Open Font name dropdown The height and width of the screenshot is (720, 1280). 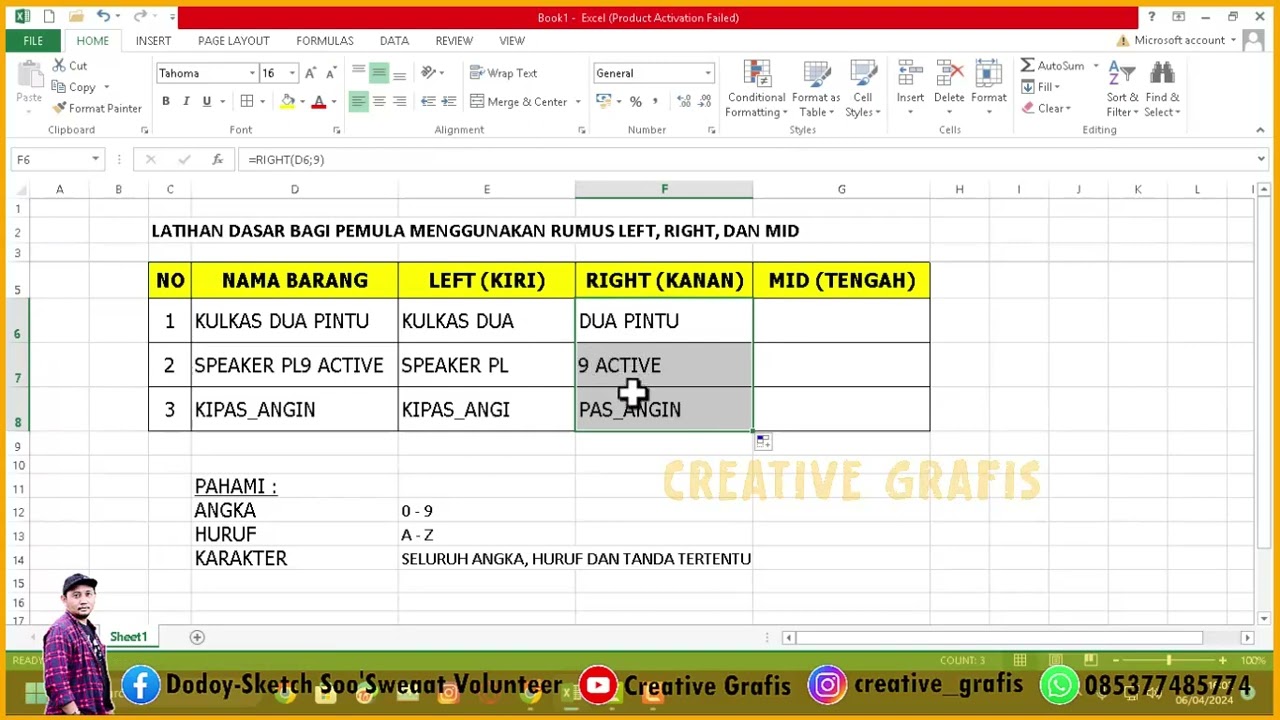pos(252,73)
